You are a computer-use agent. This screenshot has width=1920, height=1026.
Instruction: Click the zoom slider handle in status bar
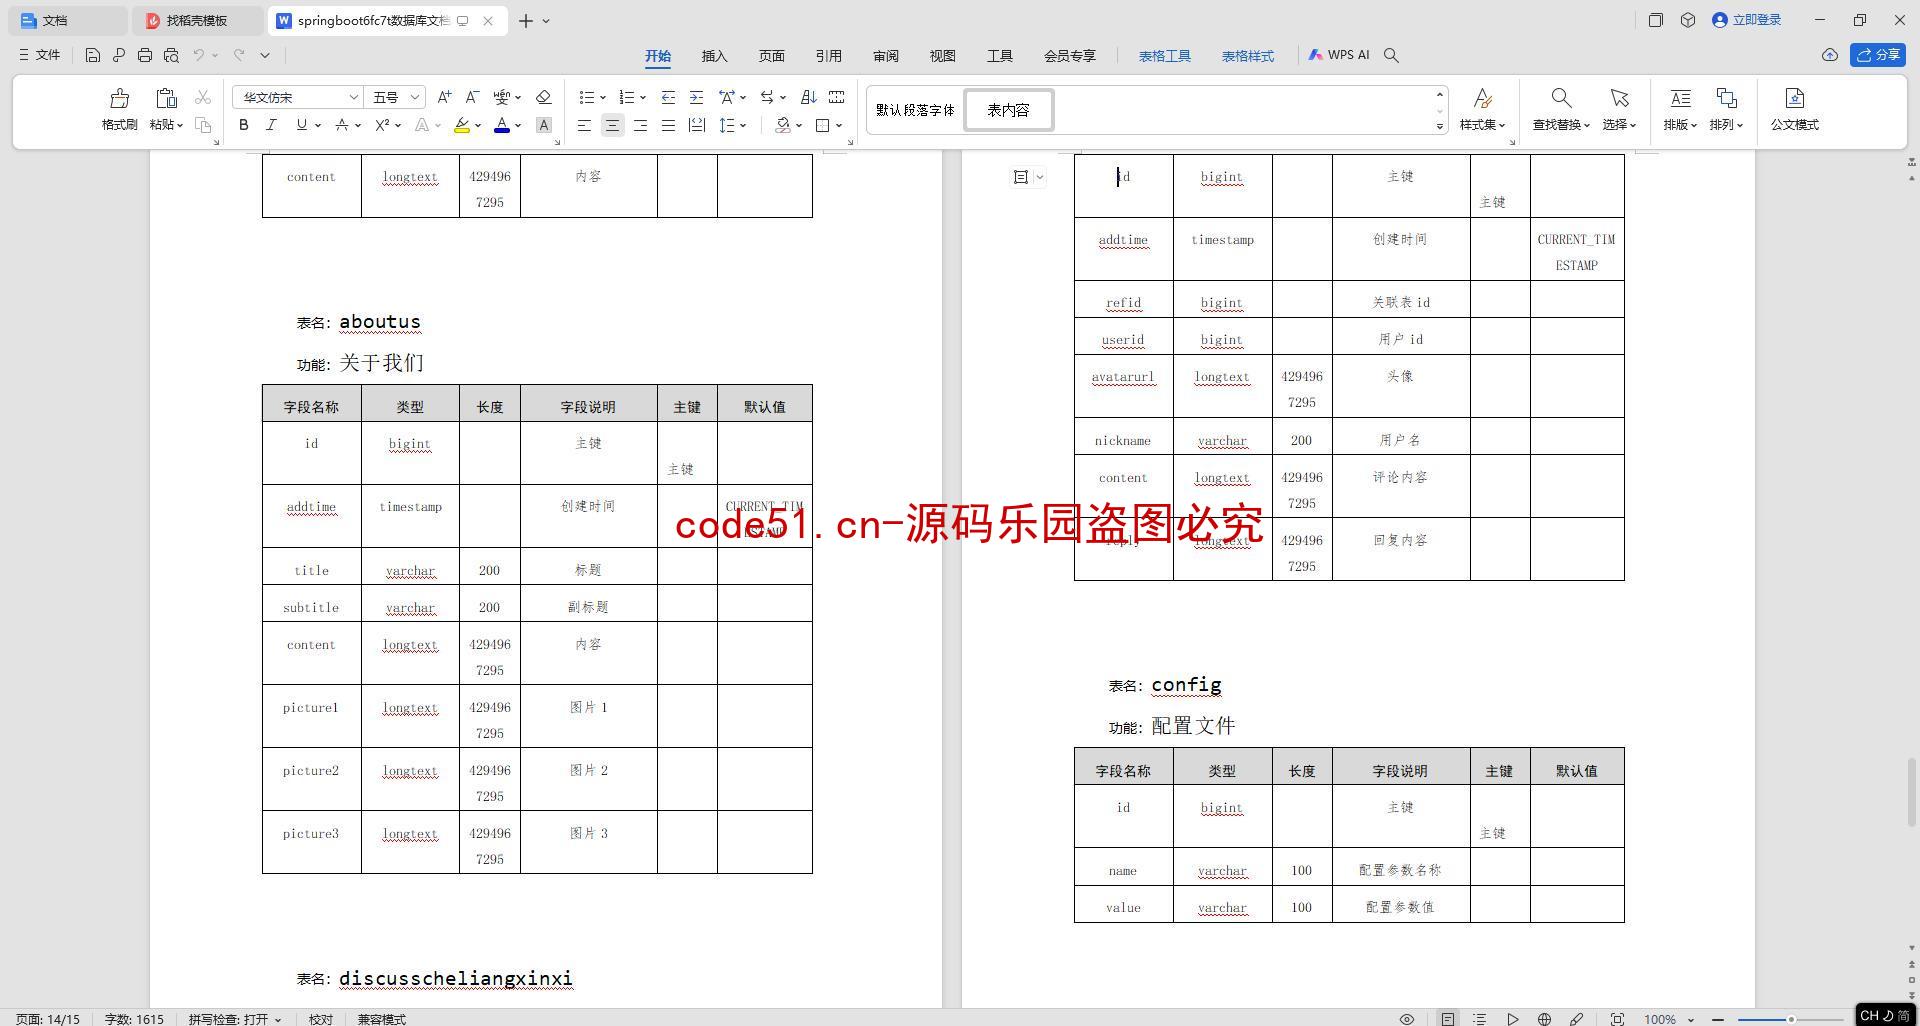1791,1019
